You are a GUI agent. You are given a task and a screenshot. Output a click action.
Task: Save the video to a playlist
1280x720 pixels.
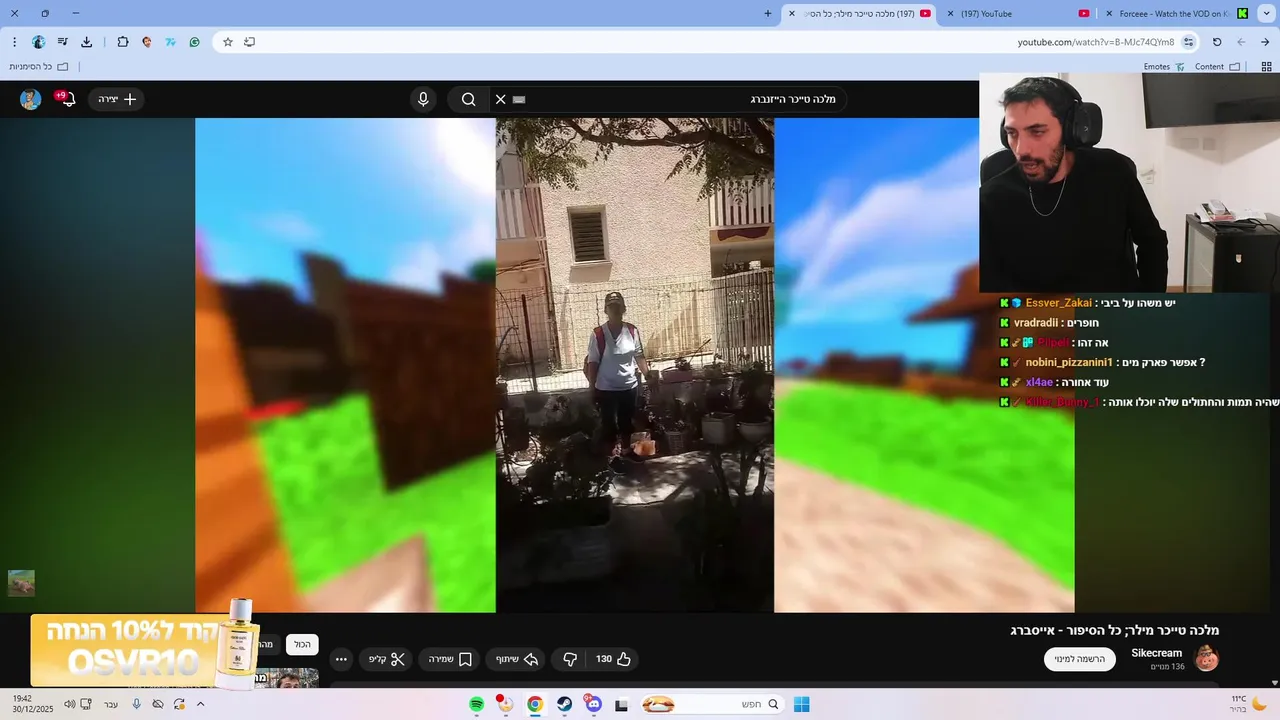pyautogui.click(x=451, y=659)
